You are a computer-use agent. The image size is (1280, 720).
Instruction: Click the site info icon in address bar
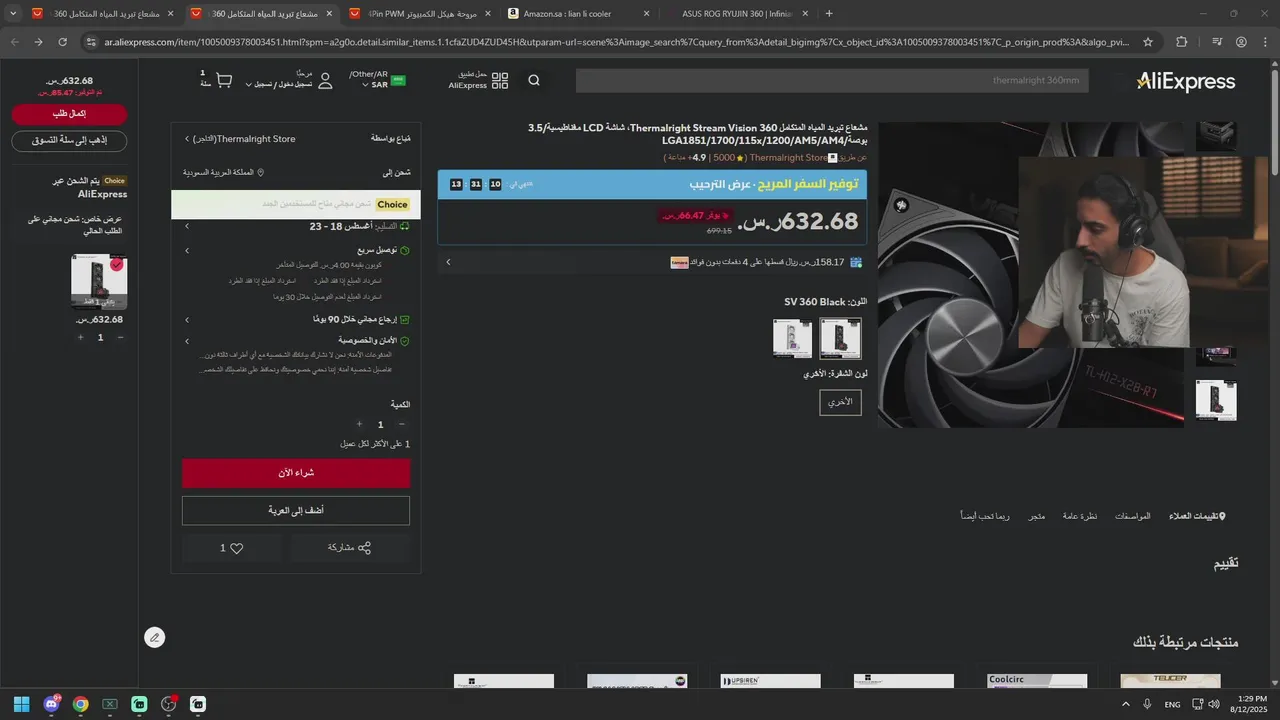coord(90,42)
